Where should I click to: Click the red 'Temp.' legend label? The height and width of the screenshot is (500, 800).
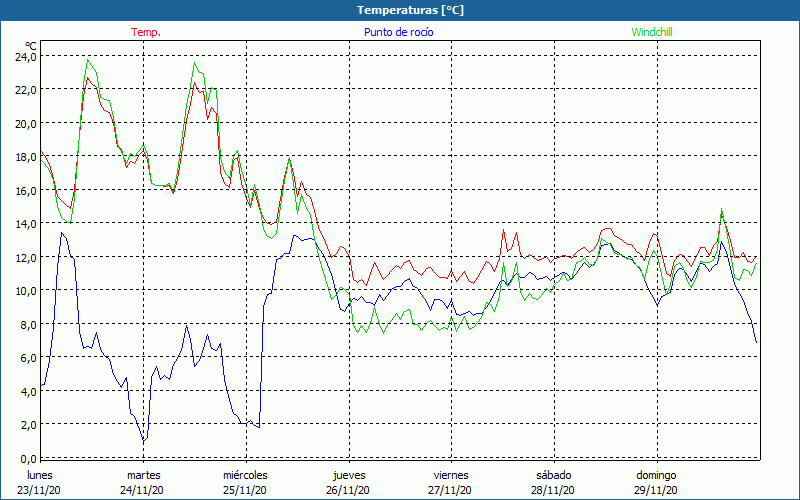tap(146, 32)
